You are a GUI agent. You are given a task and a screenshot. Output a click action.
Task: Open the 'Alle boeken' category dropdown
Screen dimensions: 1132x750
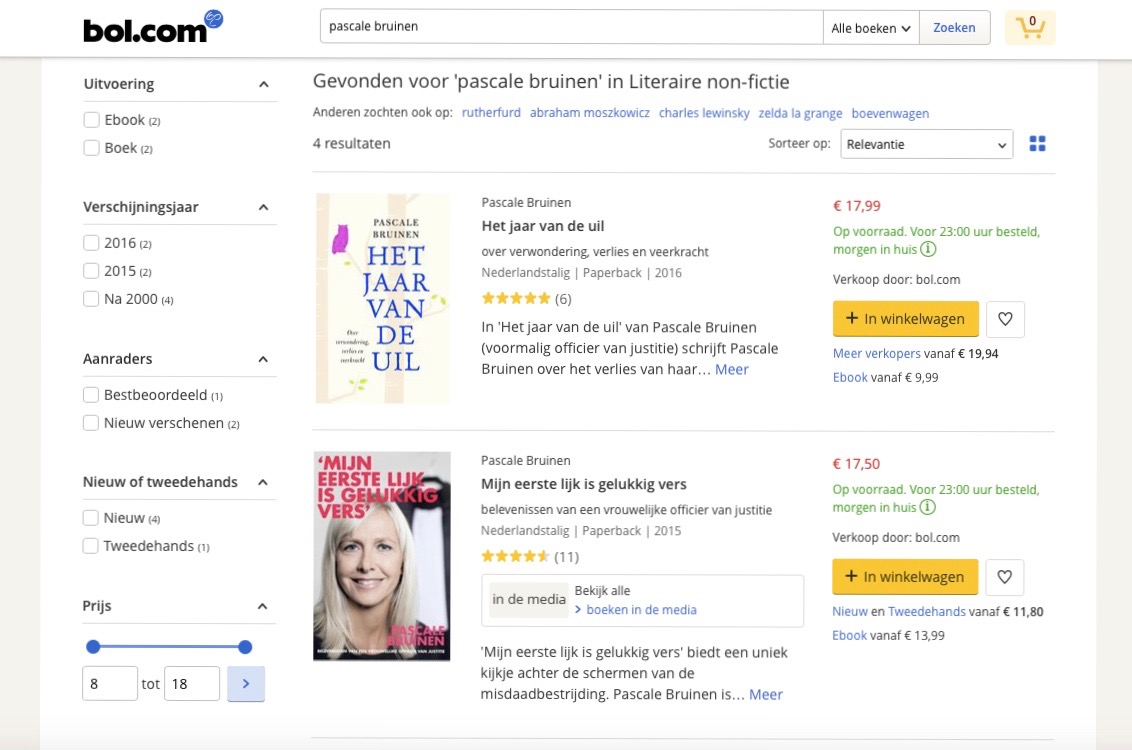pos(871,28)
